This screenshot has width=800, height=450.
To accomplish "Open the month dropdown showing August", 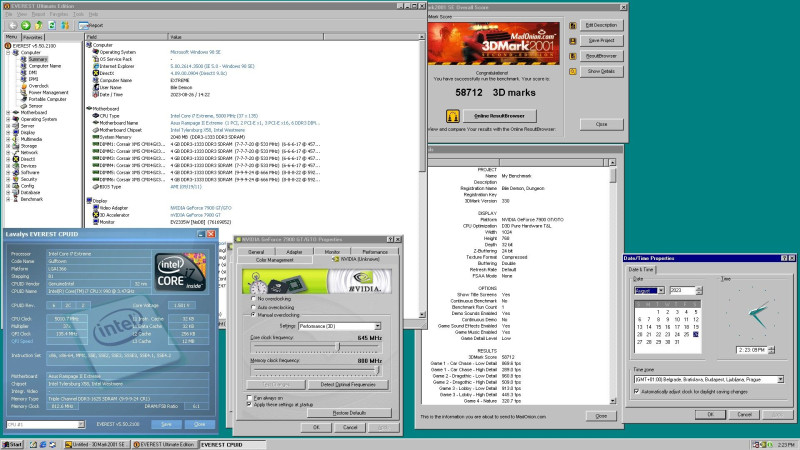I will click(661, 290).
